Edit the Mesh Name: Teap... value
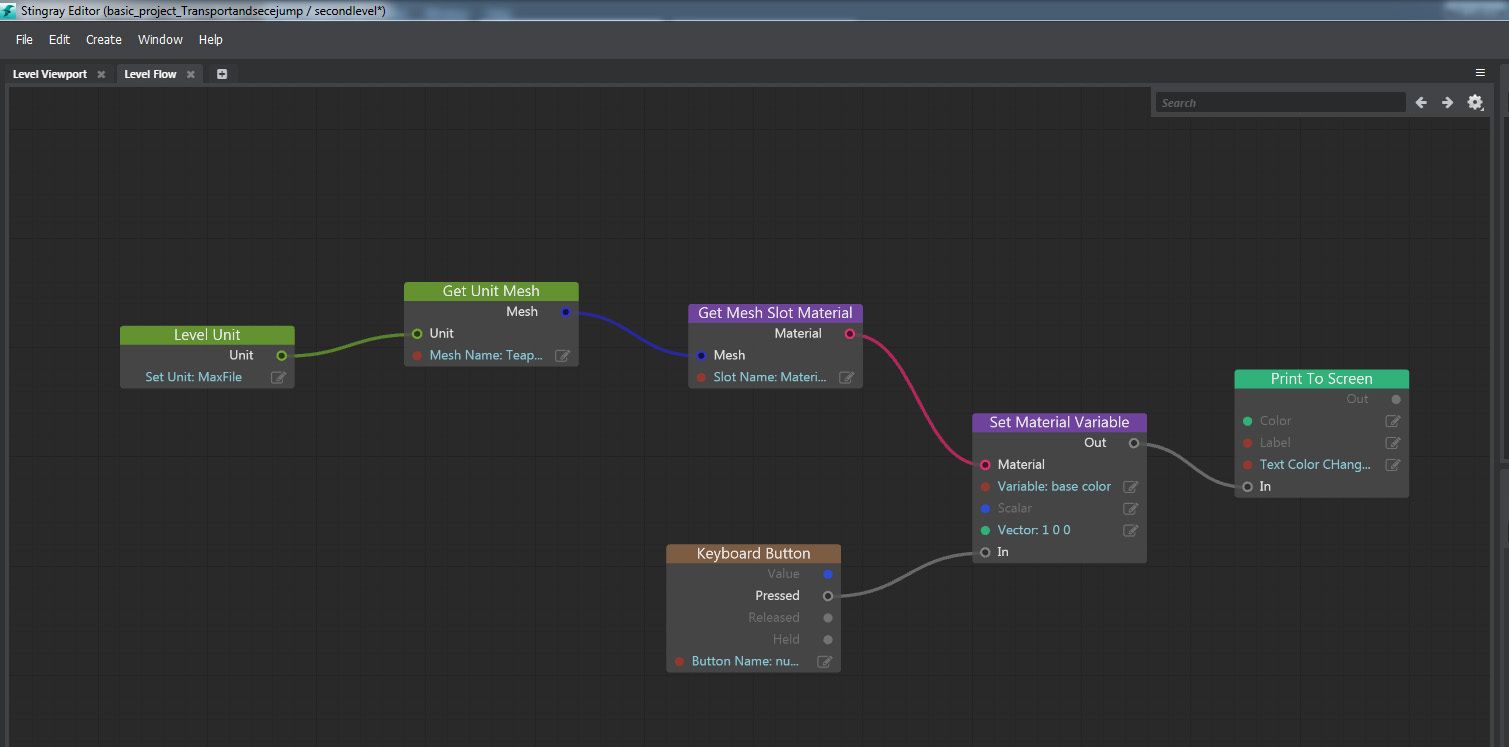1509x747 pixels. point(562,355)
